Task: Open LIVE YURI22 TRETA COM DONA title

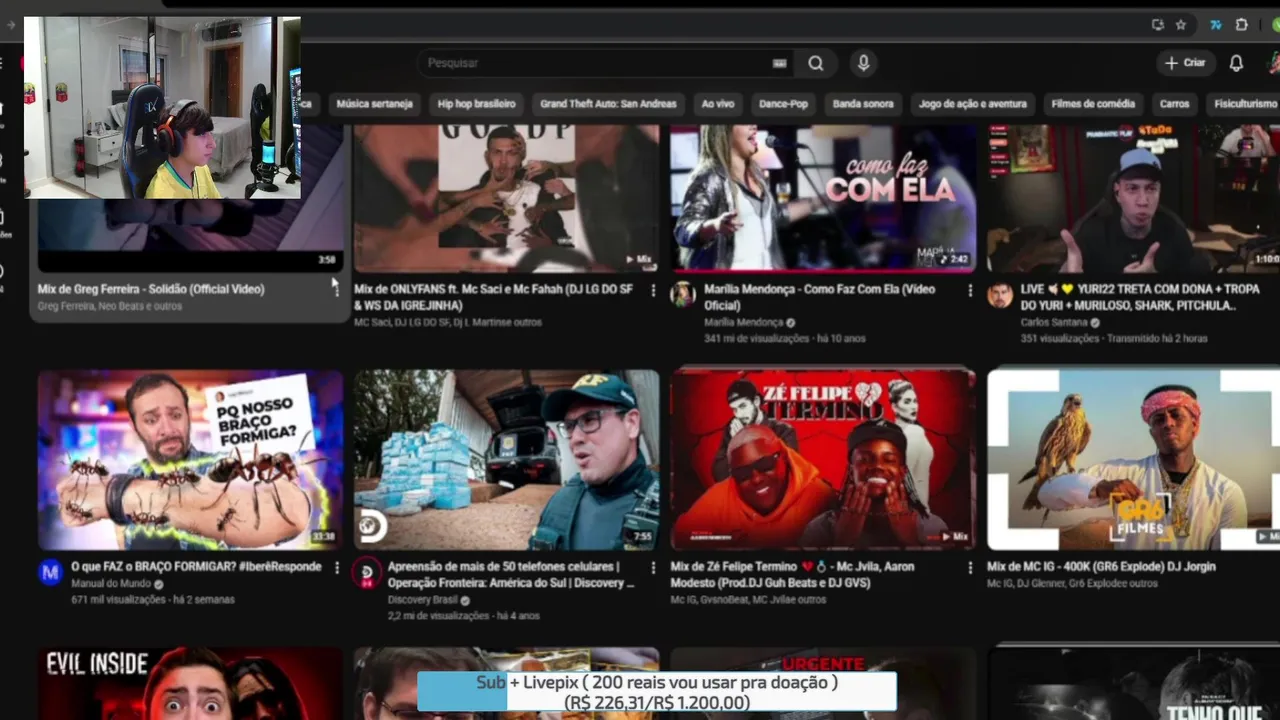Action: (1141, 297)
